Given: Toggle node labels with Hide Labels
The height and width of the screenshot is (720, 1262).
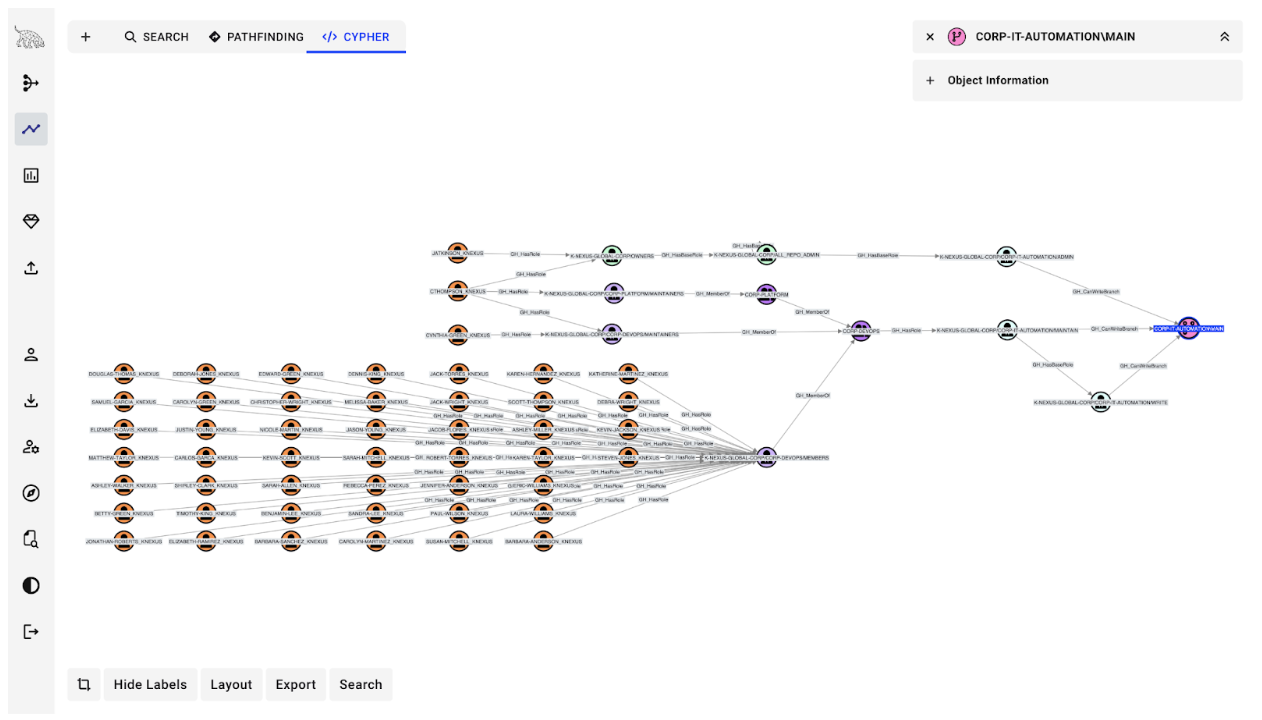Looking at the screenshot, I should tap(150, 685).
